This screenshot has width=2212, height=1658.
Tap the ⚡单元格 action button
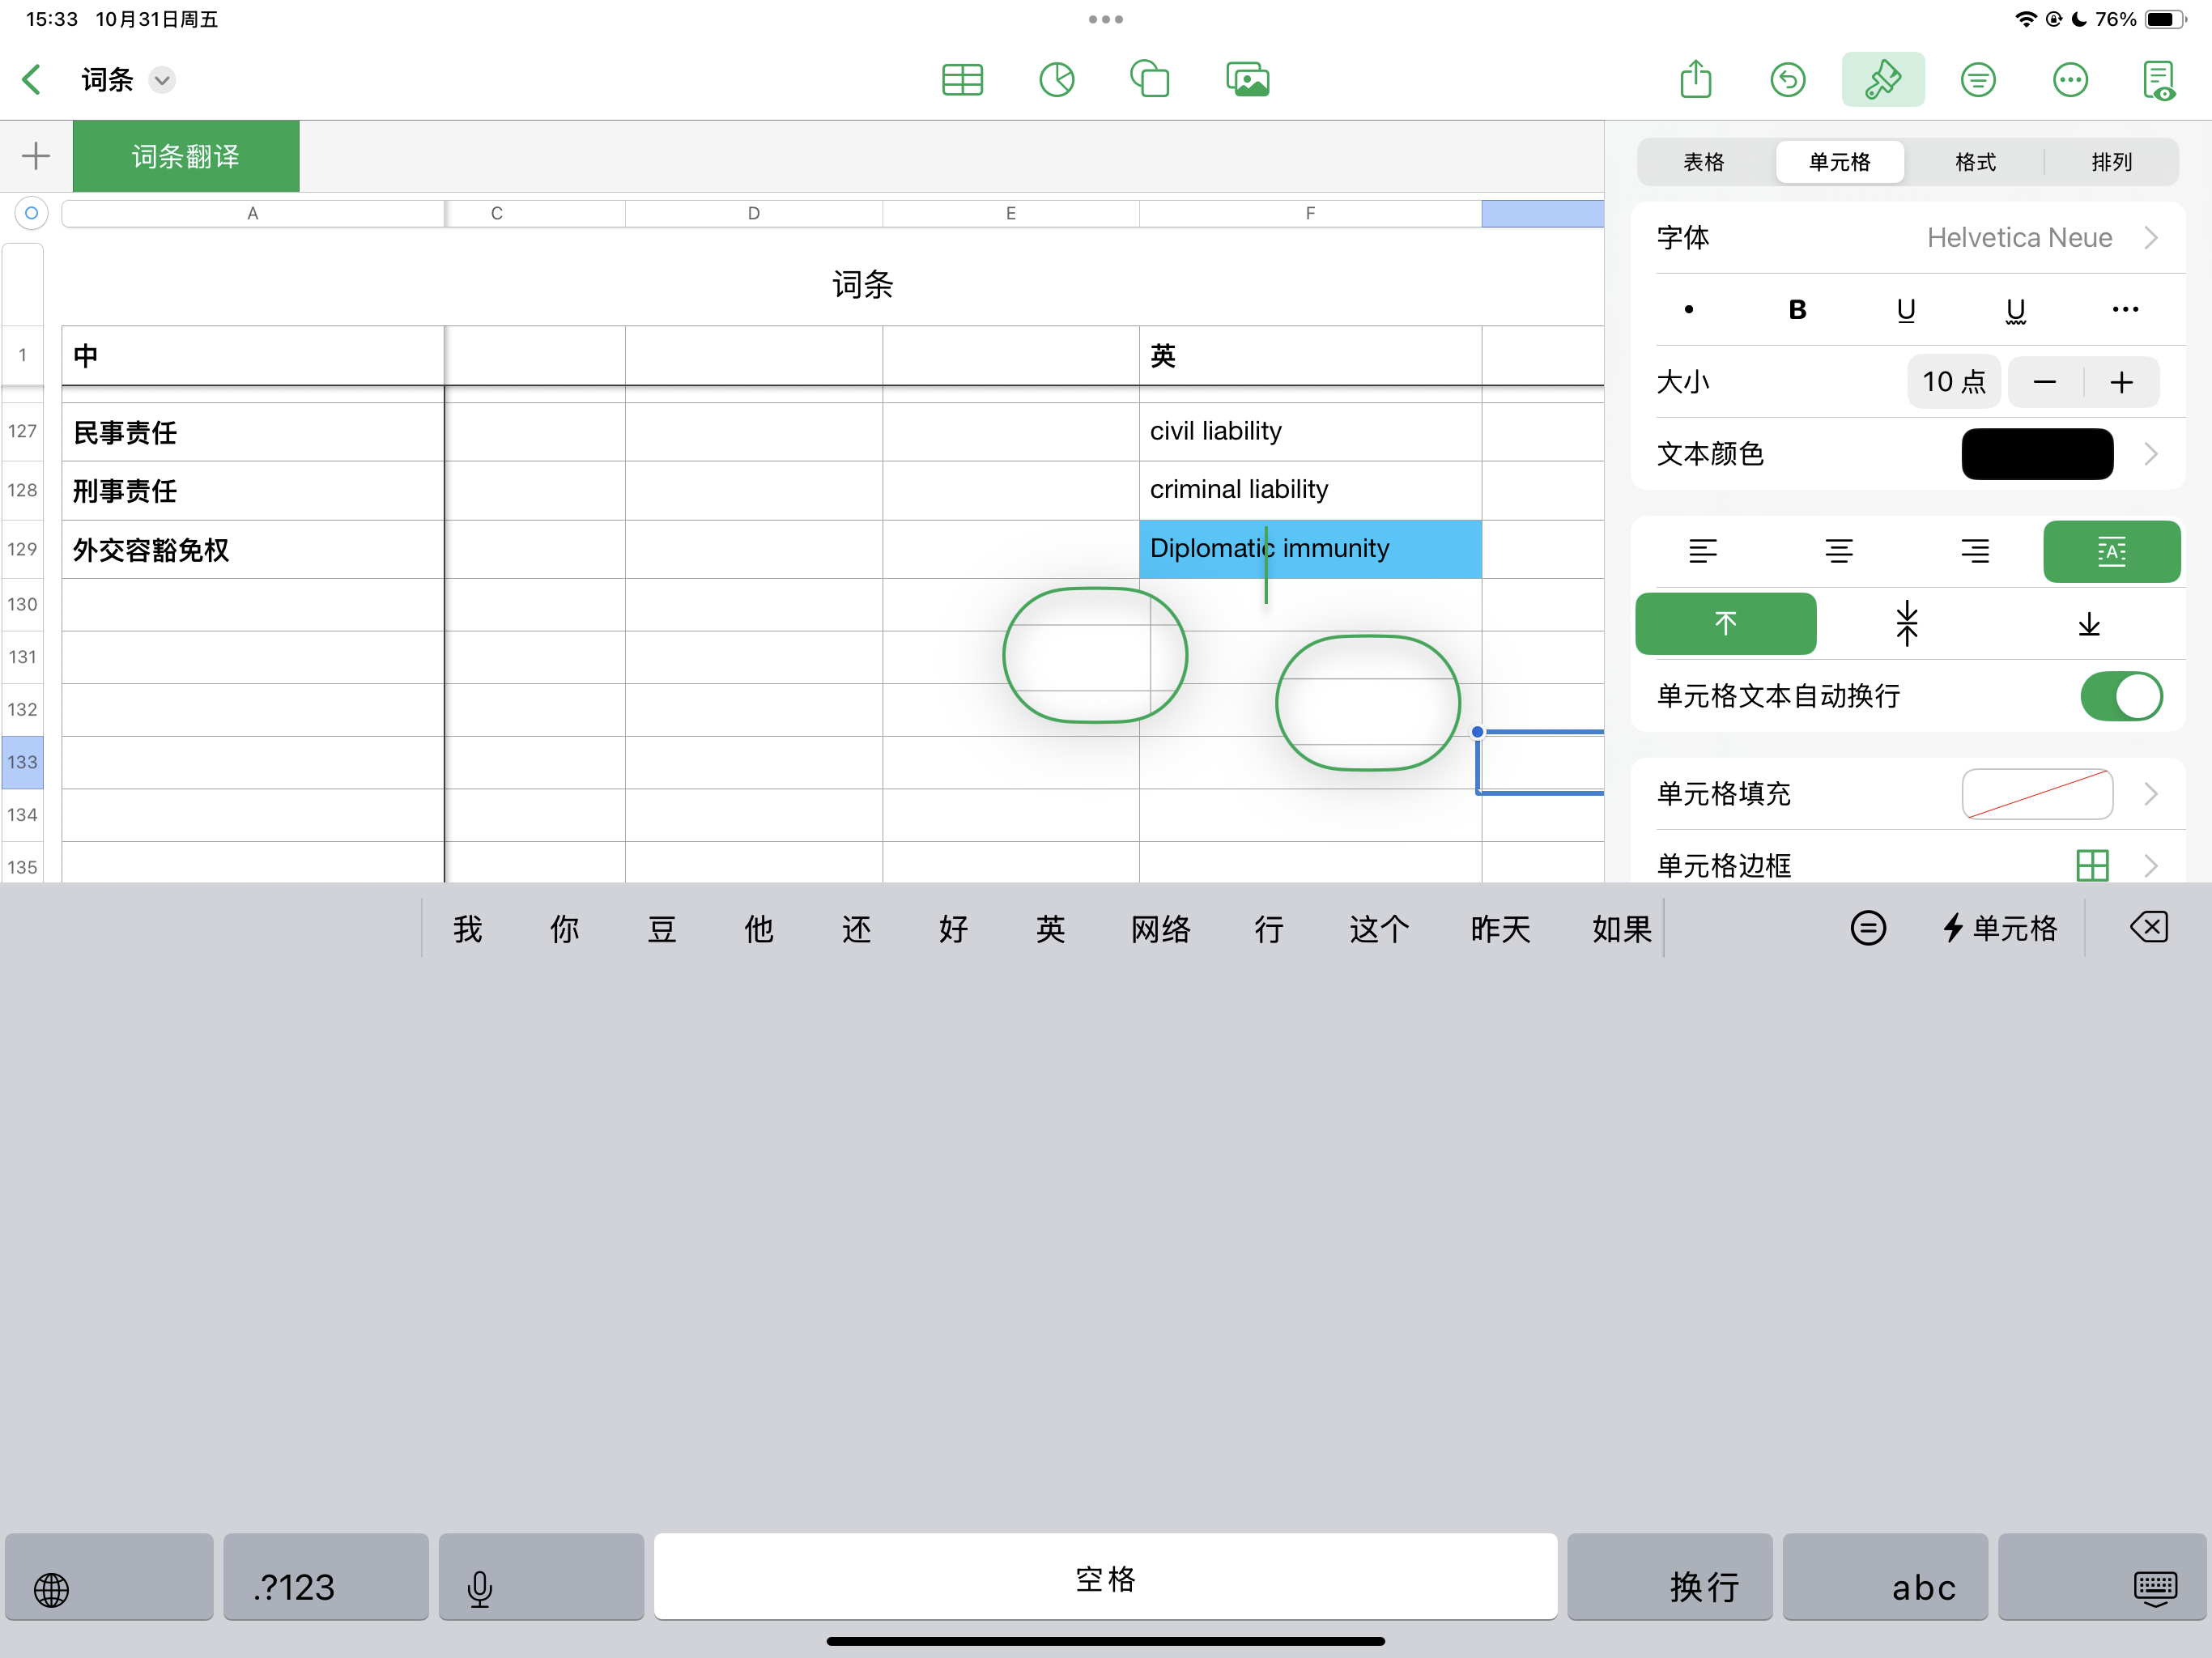click(2000, 928)
